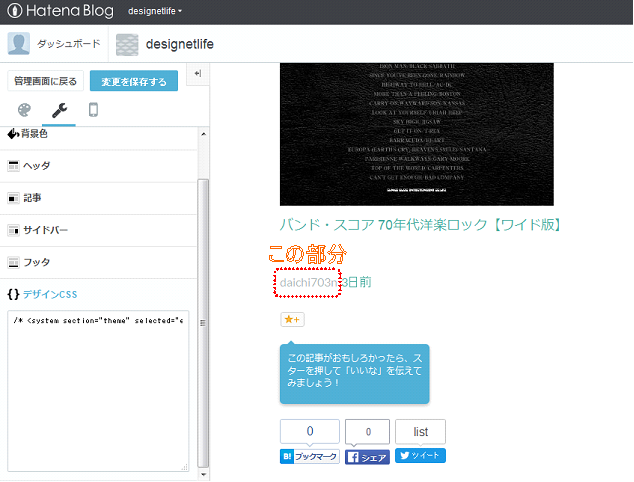Click the Twitter ツイート button
634x482 pixels.
click(x=421, y=455)
